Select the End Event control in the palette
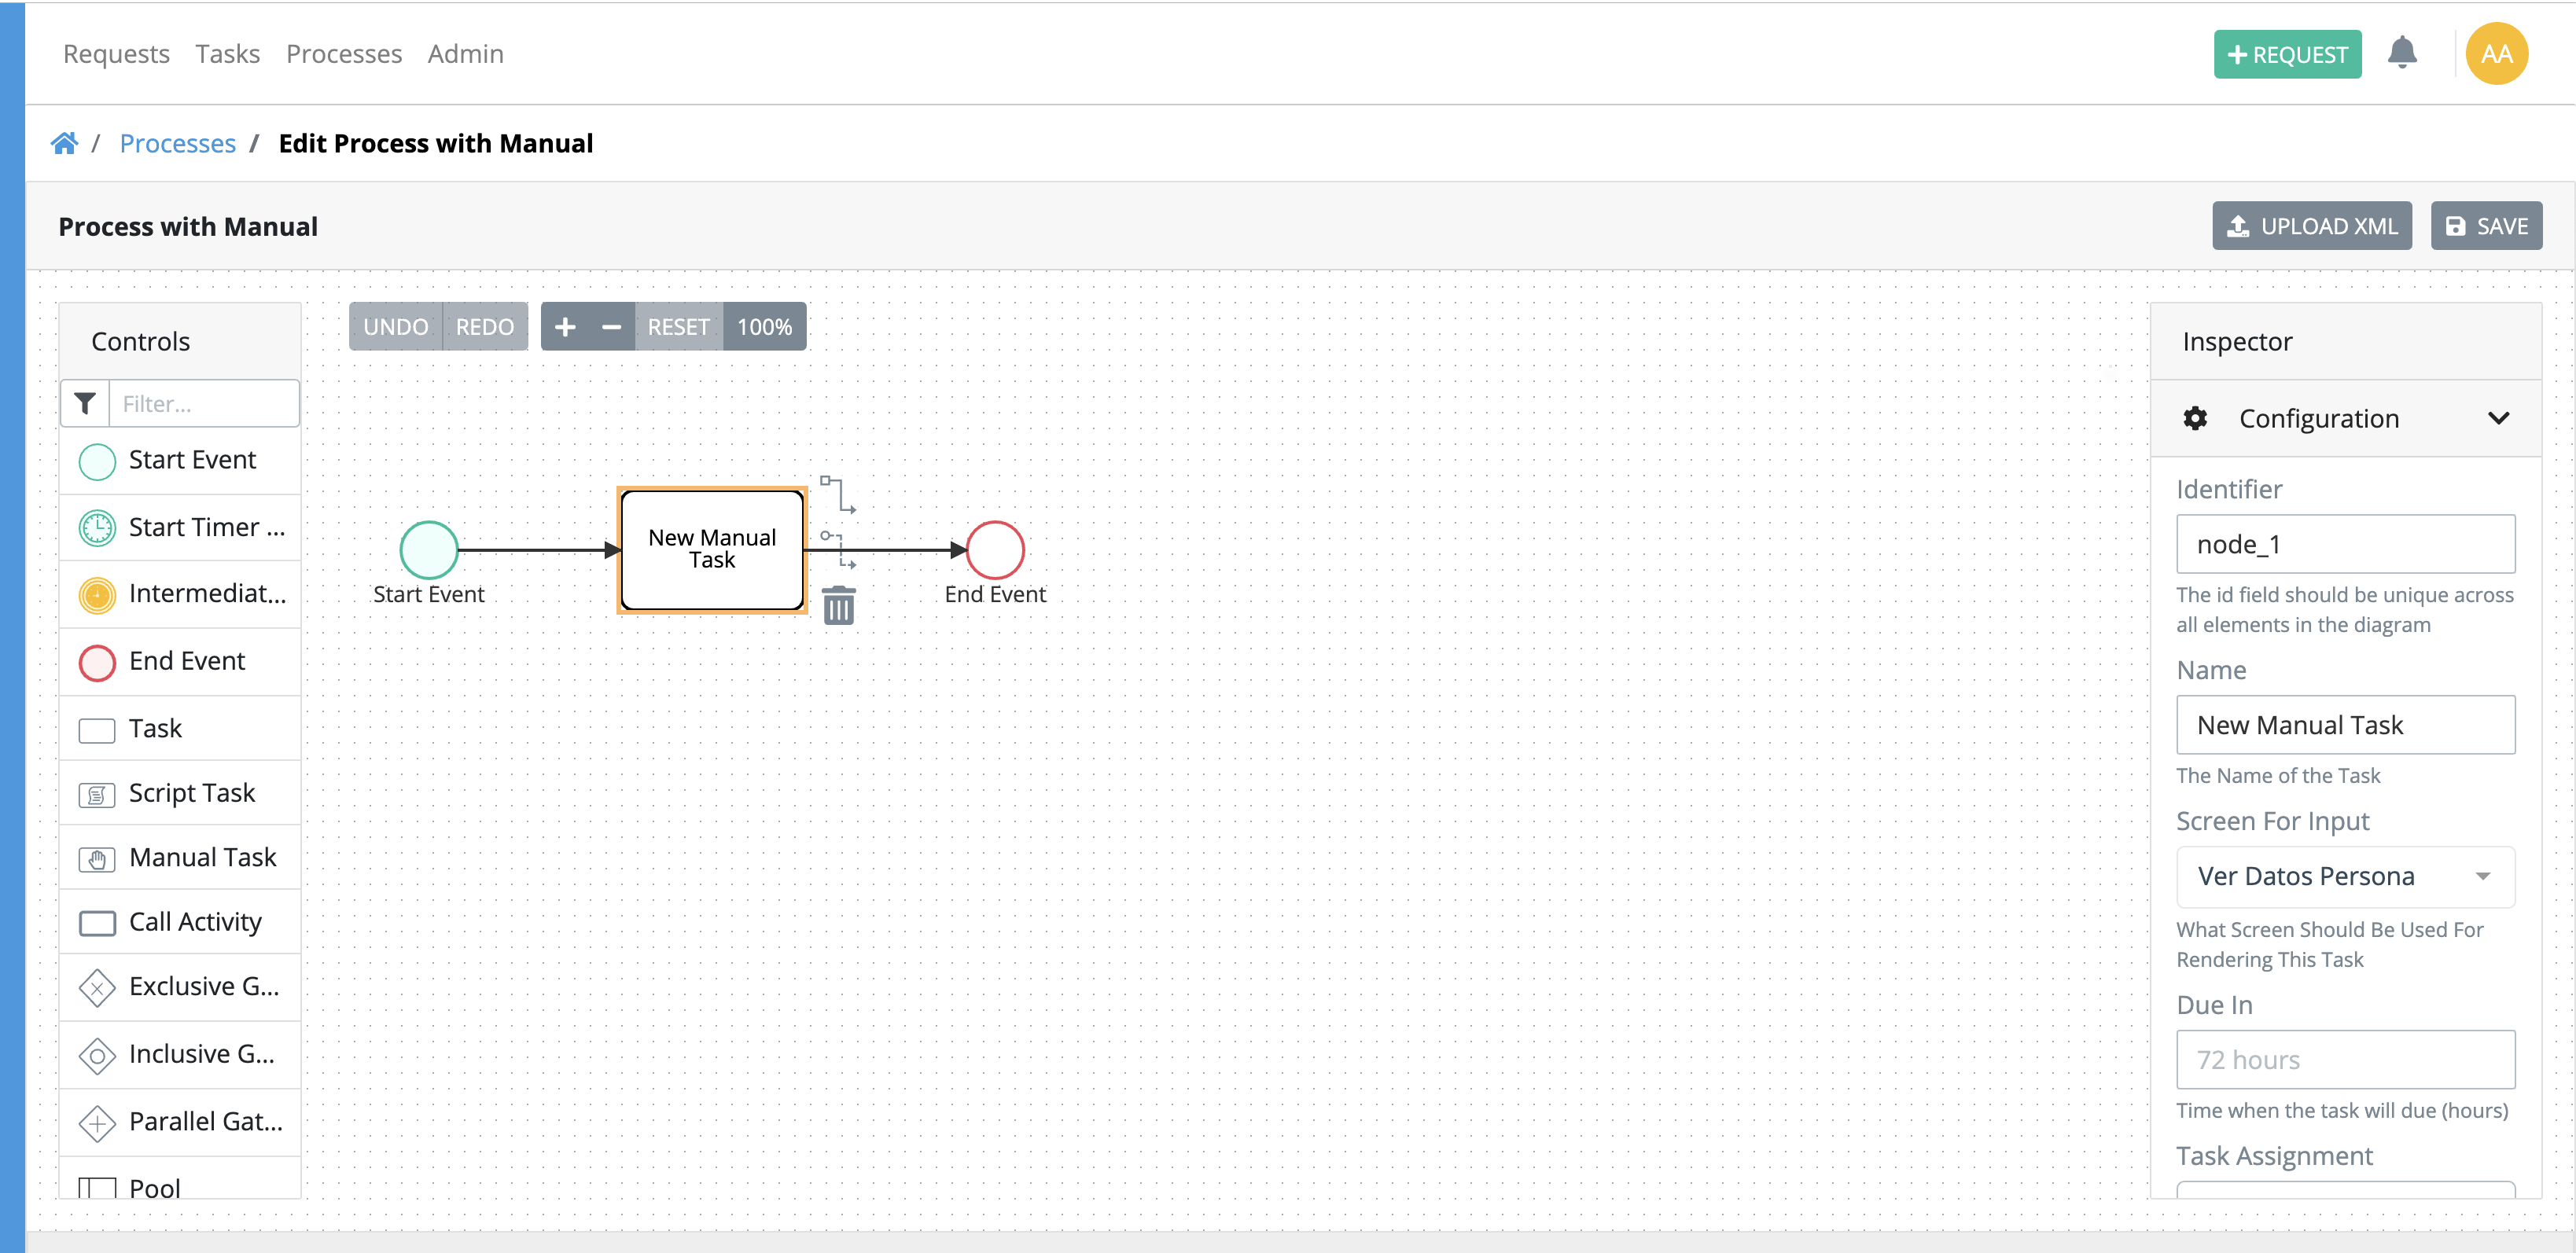Screen dimensions: 2576x1253 (180, 661)
